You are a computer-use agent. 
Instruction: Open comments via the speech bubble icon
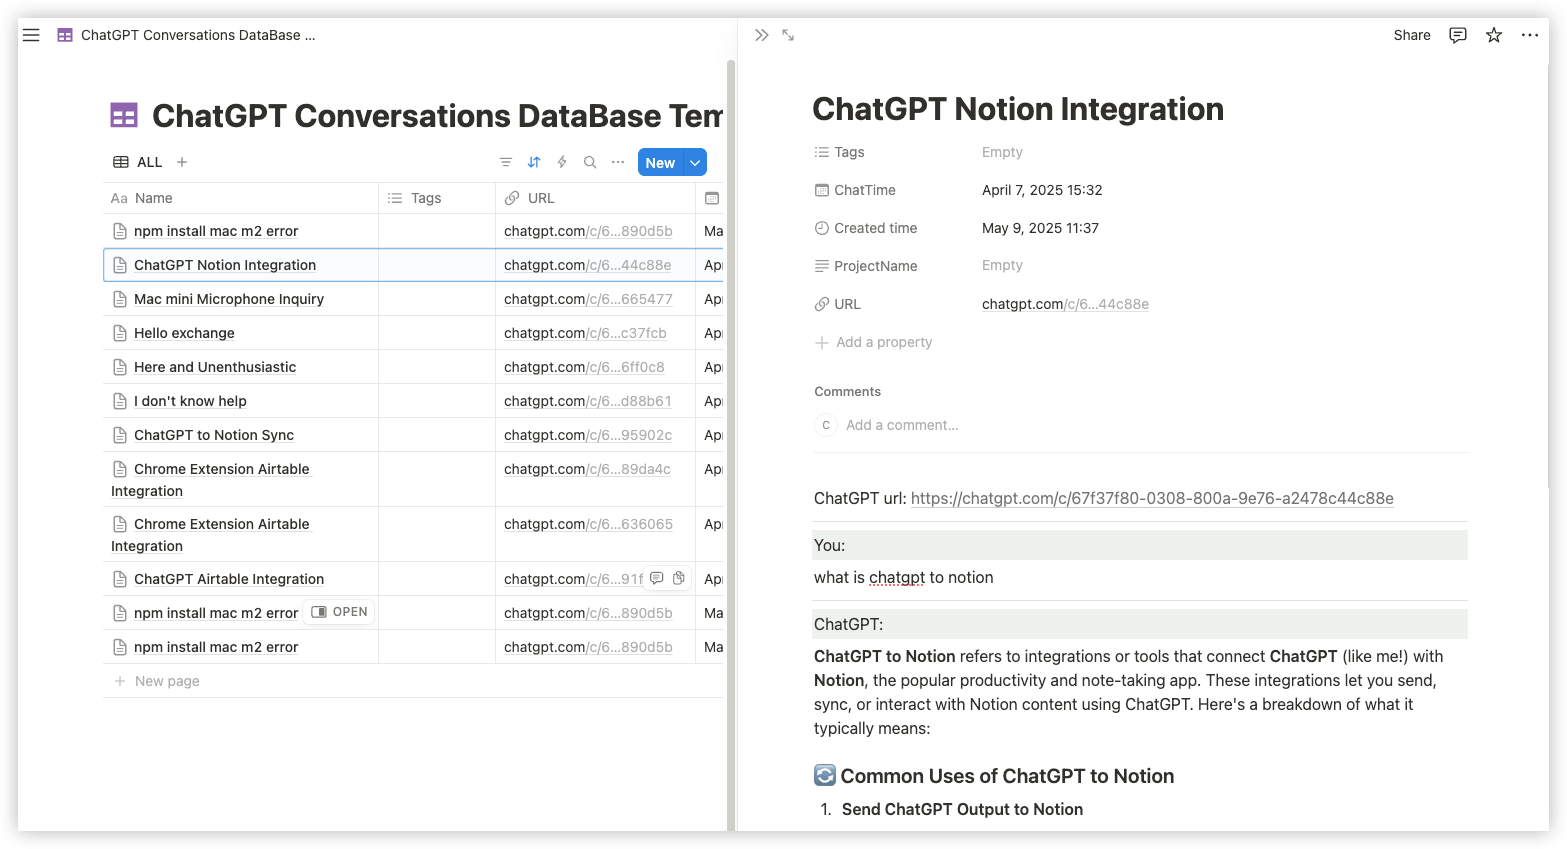[x=1457, y=35]
